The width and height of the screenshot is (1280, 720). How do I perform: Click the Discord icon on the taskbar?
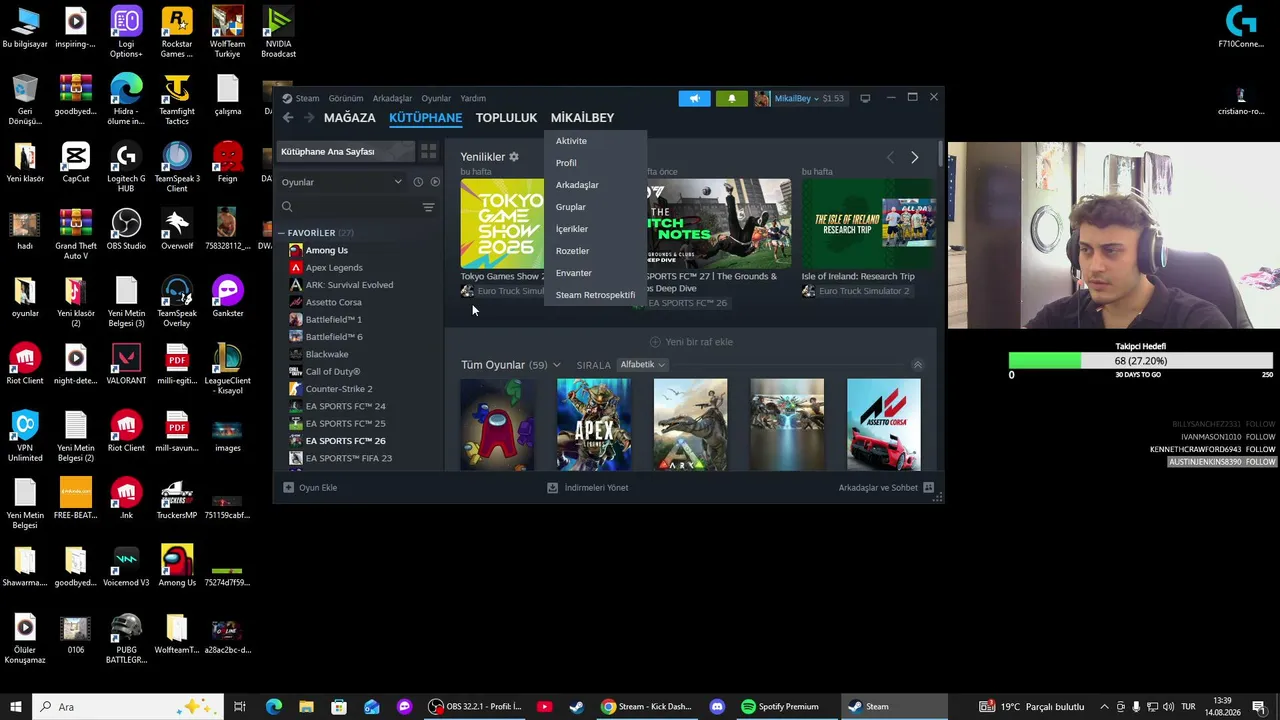click(x=717, y=707)
